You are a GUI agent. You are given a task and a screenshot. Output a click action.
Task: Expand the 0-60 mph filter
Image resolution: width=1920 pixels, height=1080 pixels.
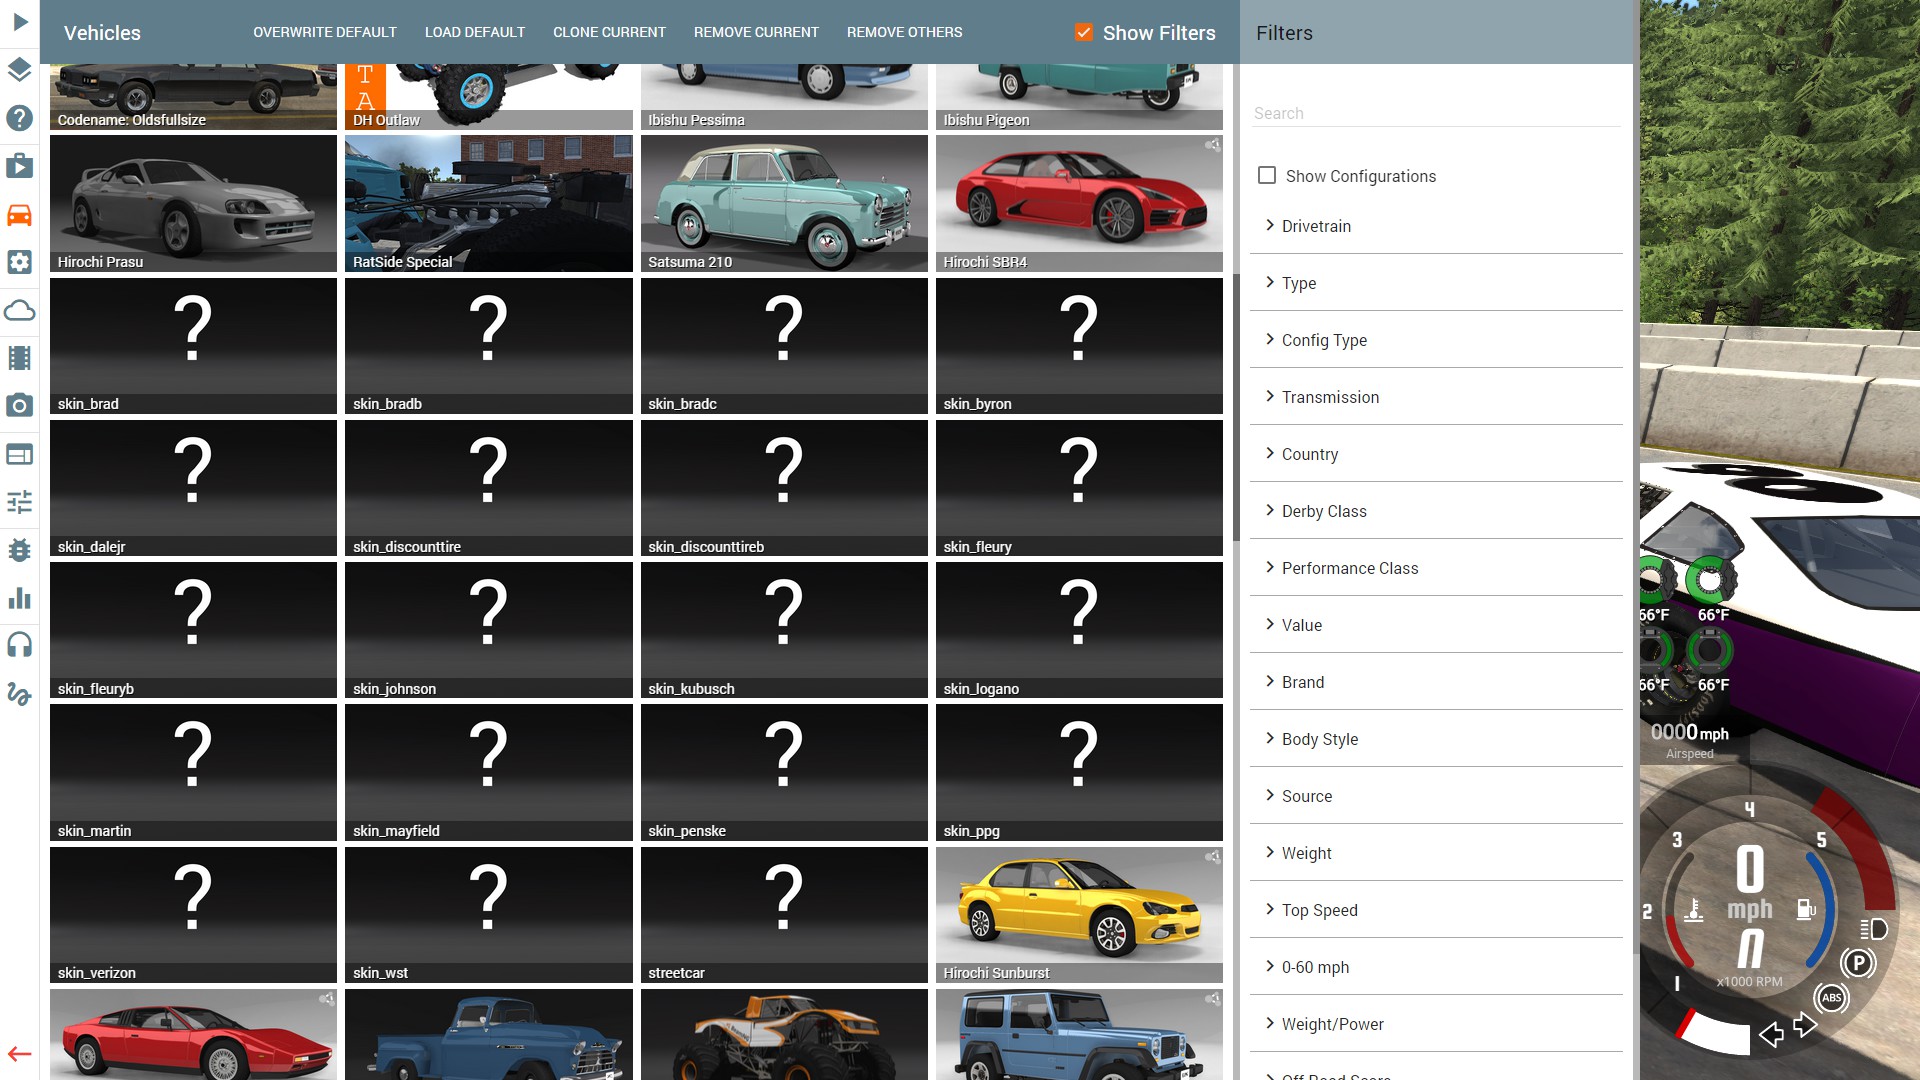(1436, 967)
